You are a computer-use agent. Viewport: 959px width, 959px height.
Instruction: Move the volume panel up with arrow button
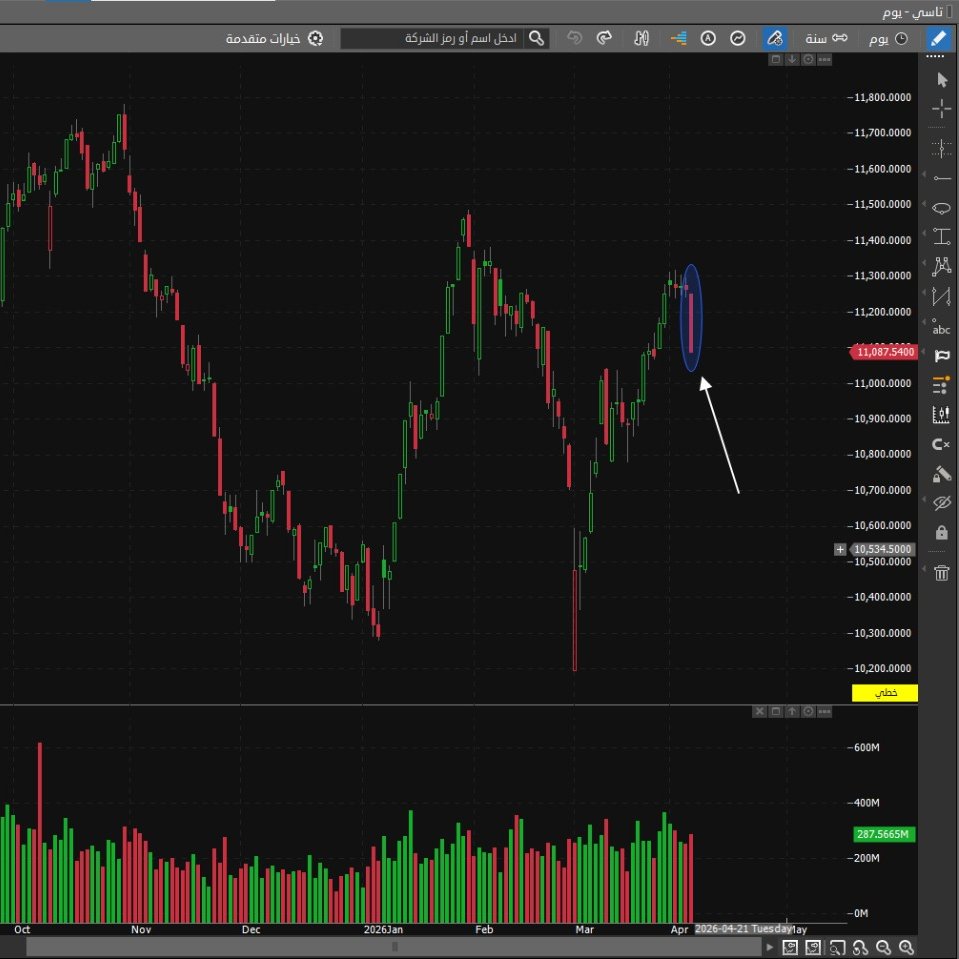pyautogui.click(x=789, y=711)
